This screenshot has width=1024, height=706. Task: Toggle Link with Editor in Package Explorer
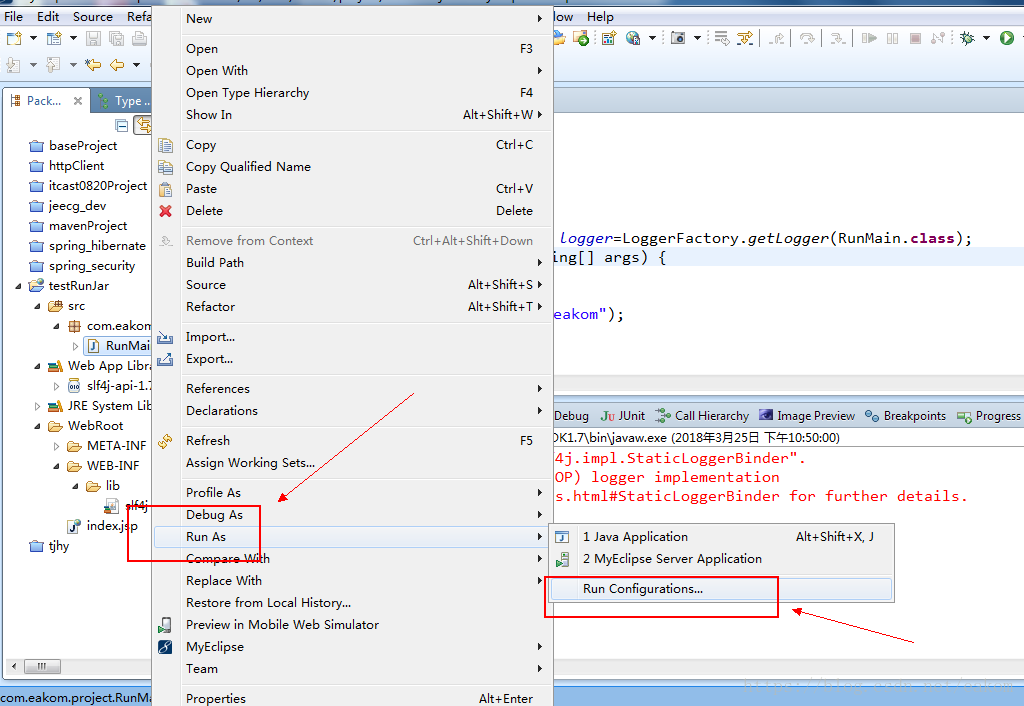(x=143, y=125)
